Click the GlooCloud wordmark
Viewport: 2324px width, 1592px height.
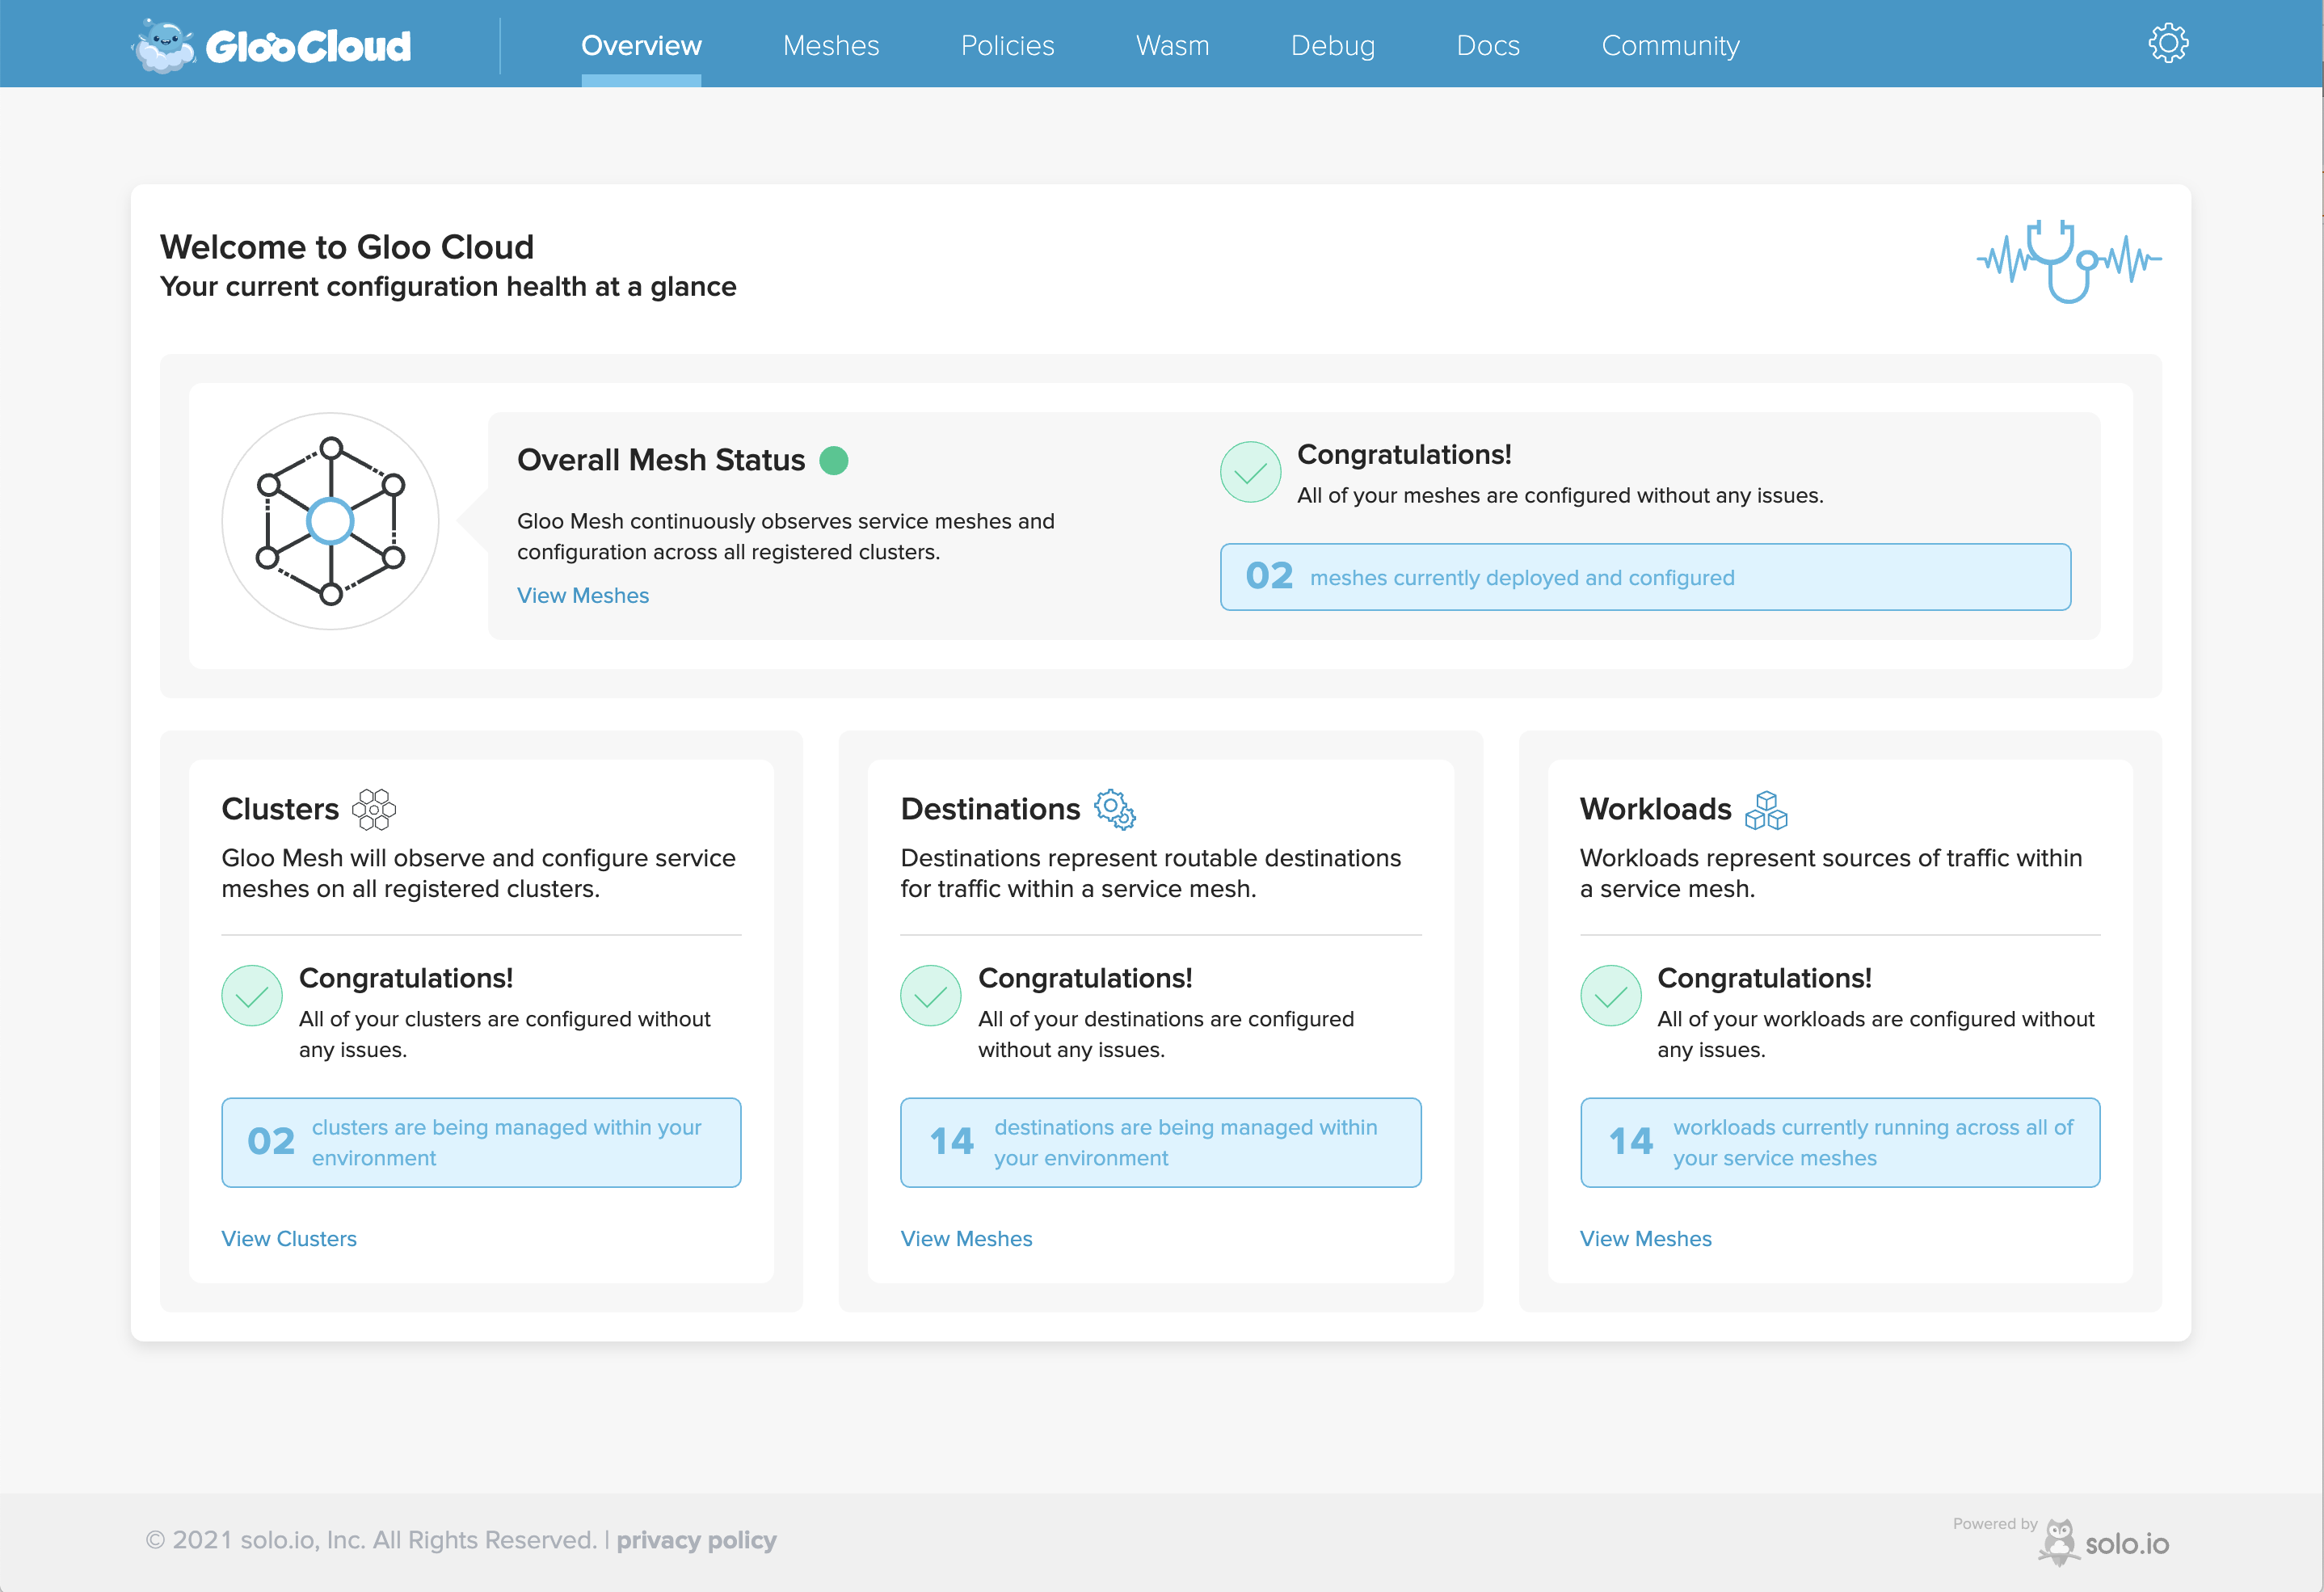tap(308, 47)
